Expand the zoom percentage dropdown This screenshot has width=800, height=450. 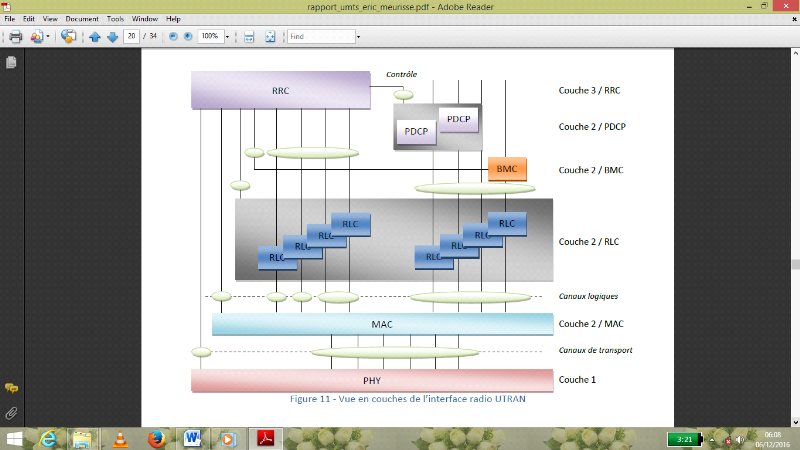227,37
